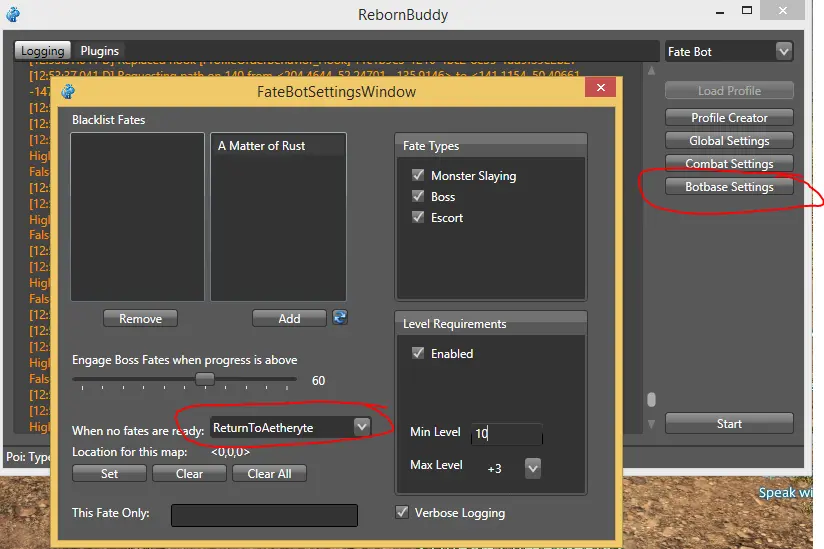Click the Clear All button
824x549 pixels.
(x=269, y=473)
